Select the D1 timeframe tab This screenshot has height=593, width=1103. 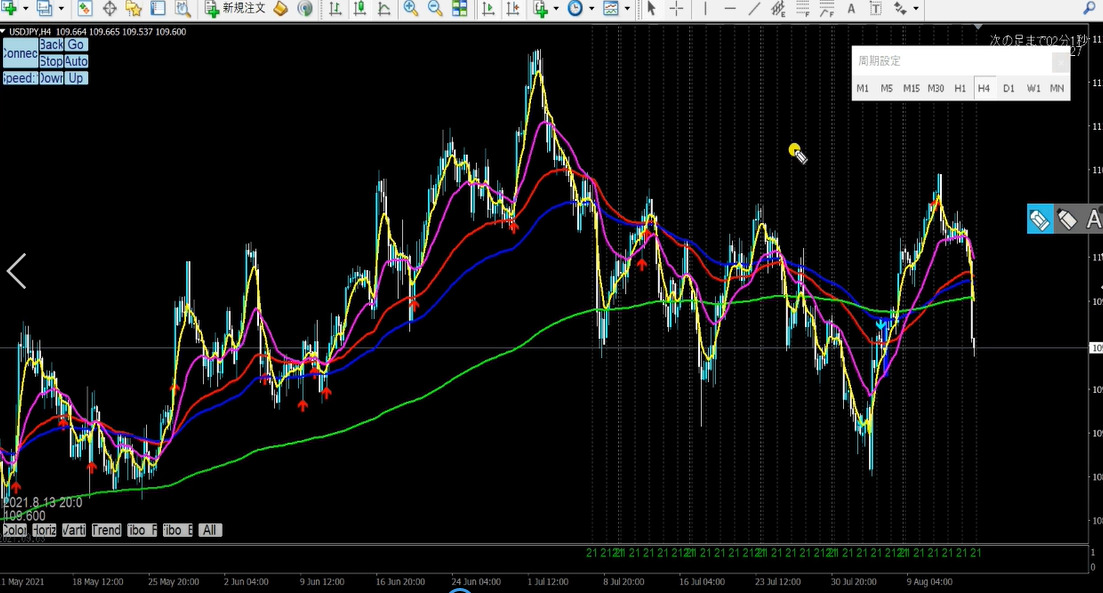(1008, 88)
